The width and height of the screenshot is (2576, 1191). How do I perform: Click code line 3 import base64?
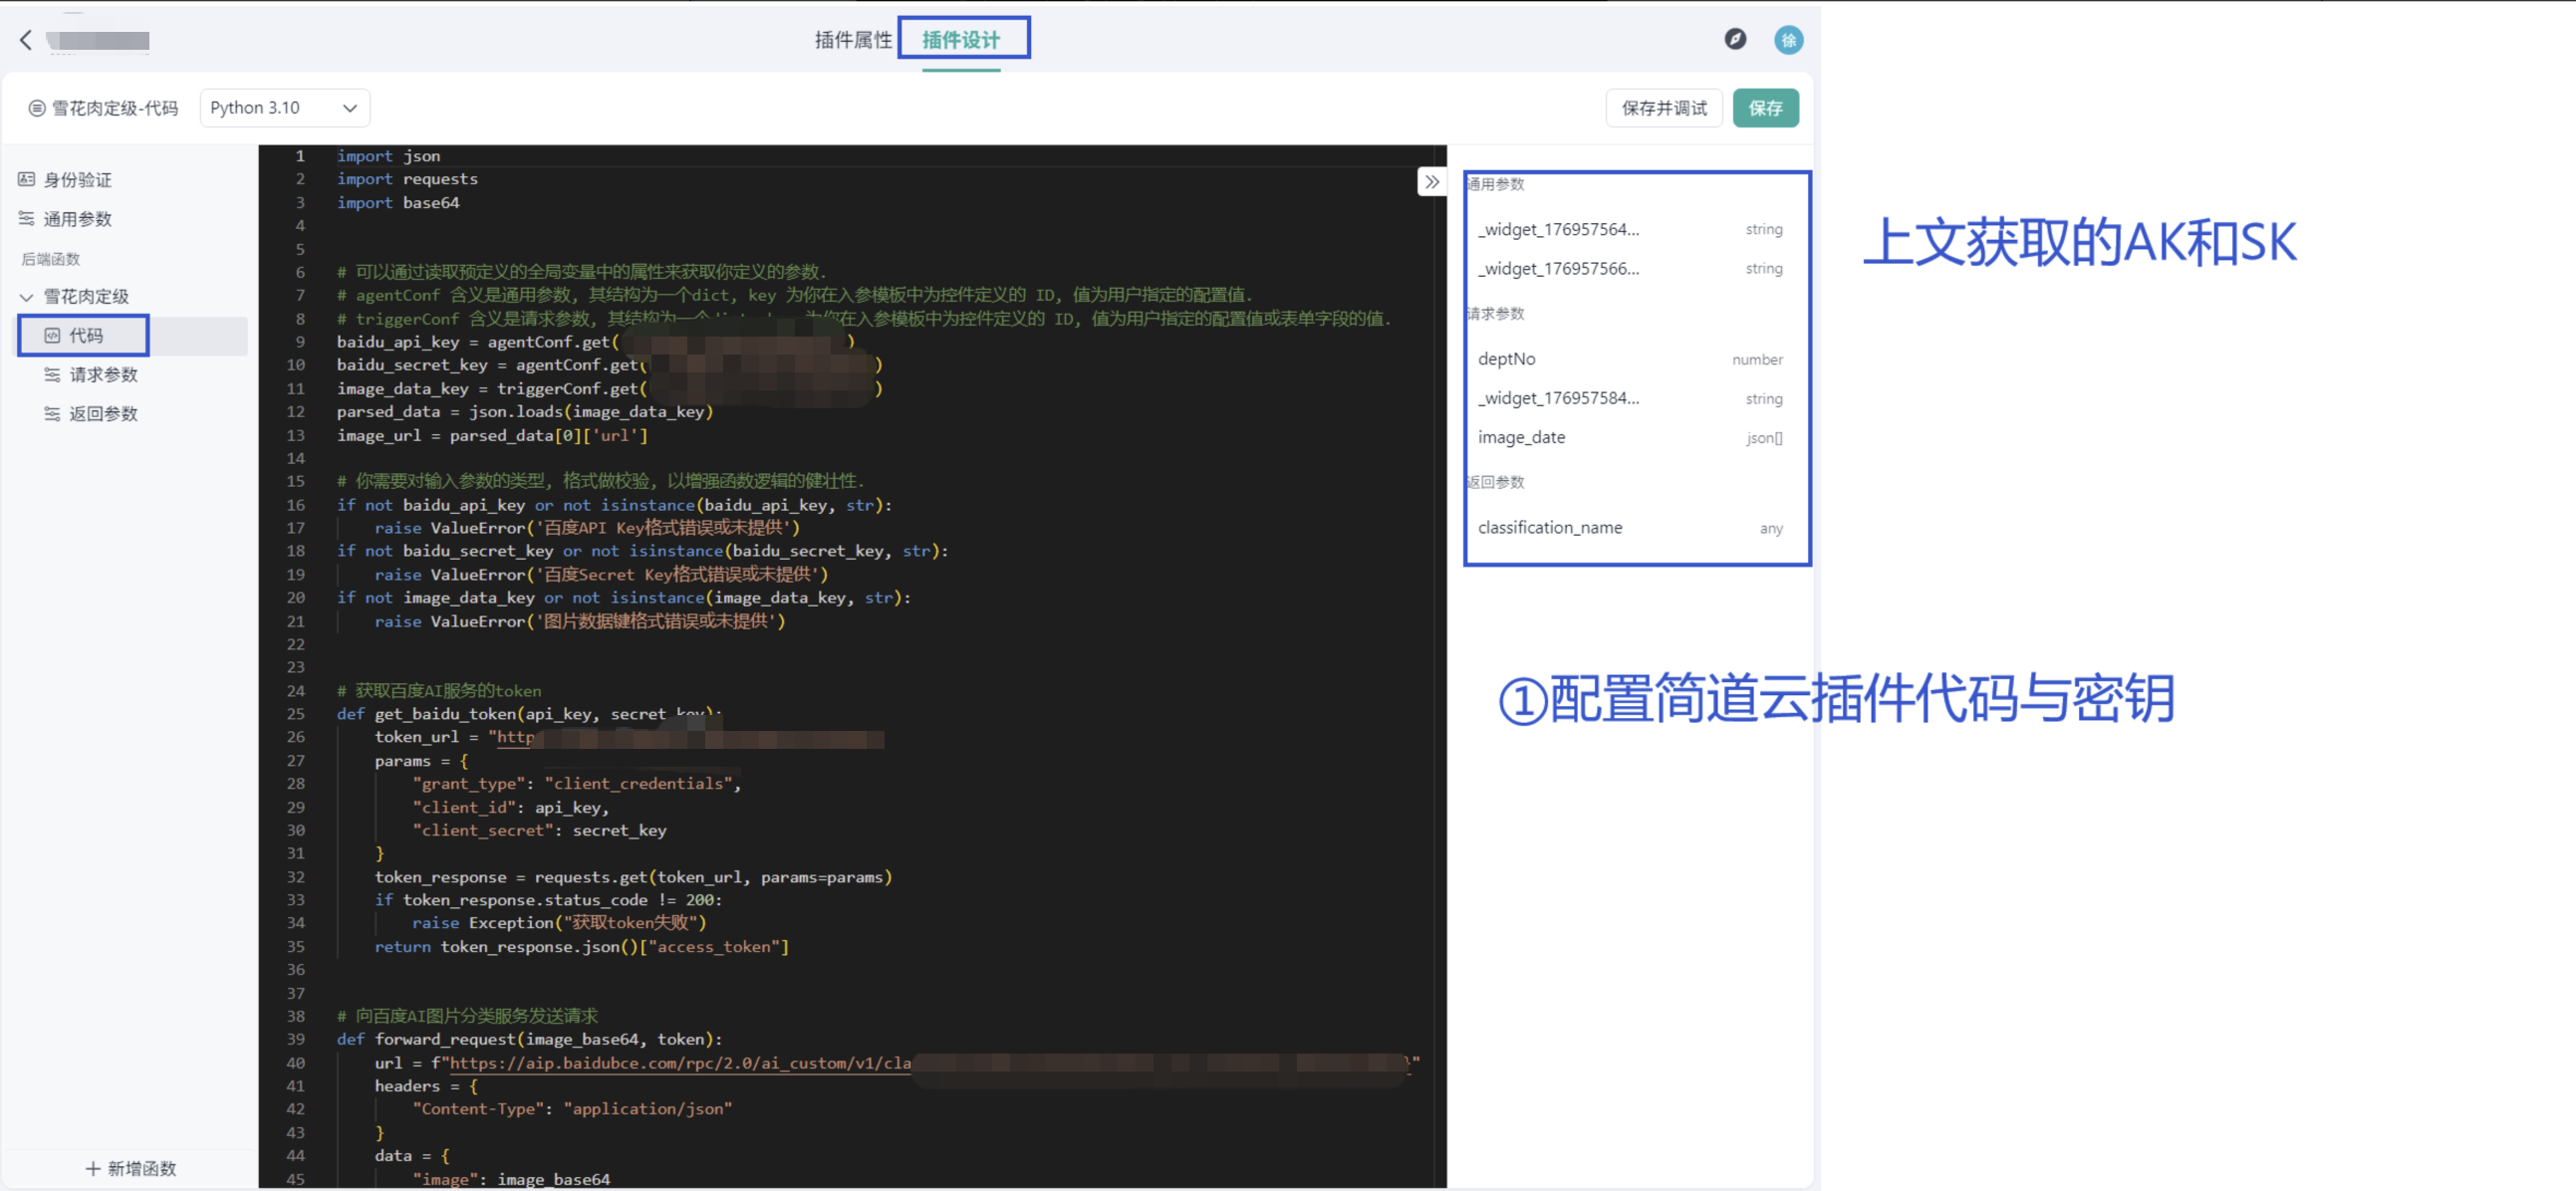click(398, 203)
